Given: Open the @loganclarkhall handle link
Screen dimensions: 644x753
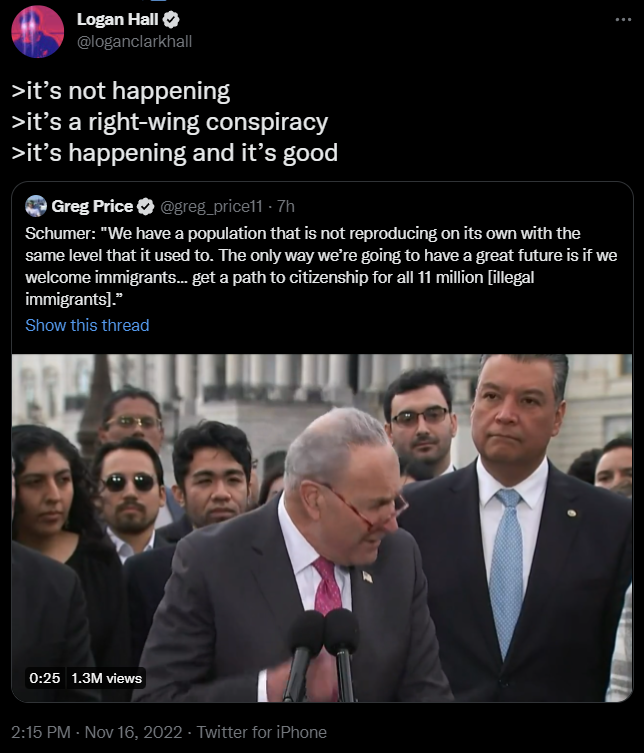Looking at the screenshot, I should tap(134, 42).
